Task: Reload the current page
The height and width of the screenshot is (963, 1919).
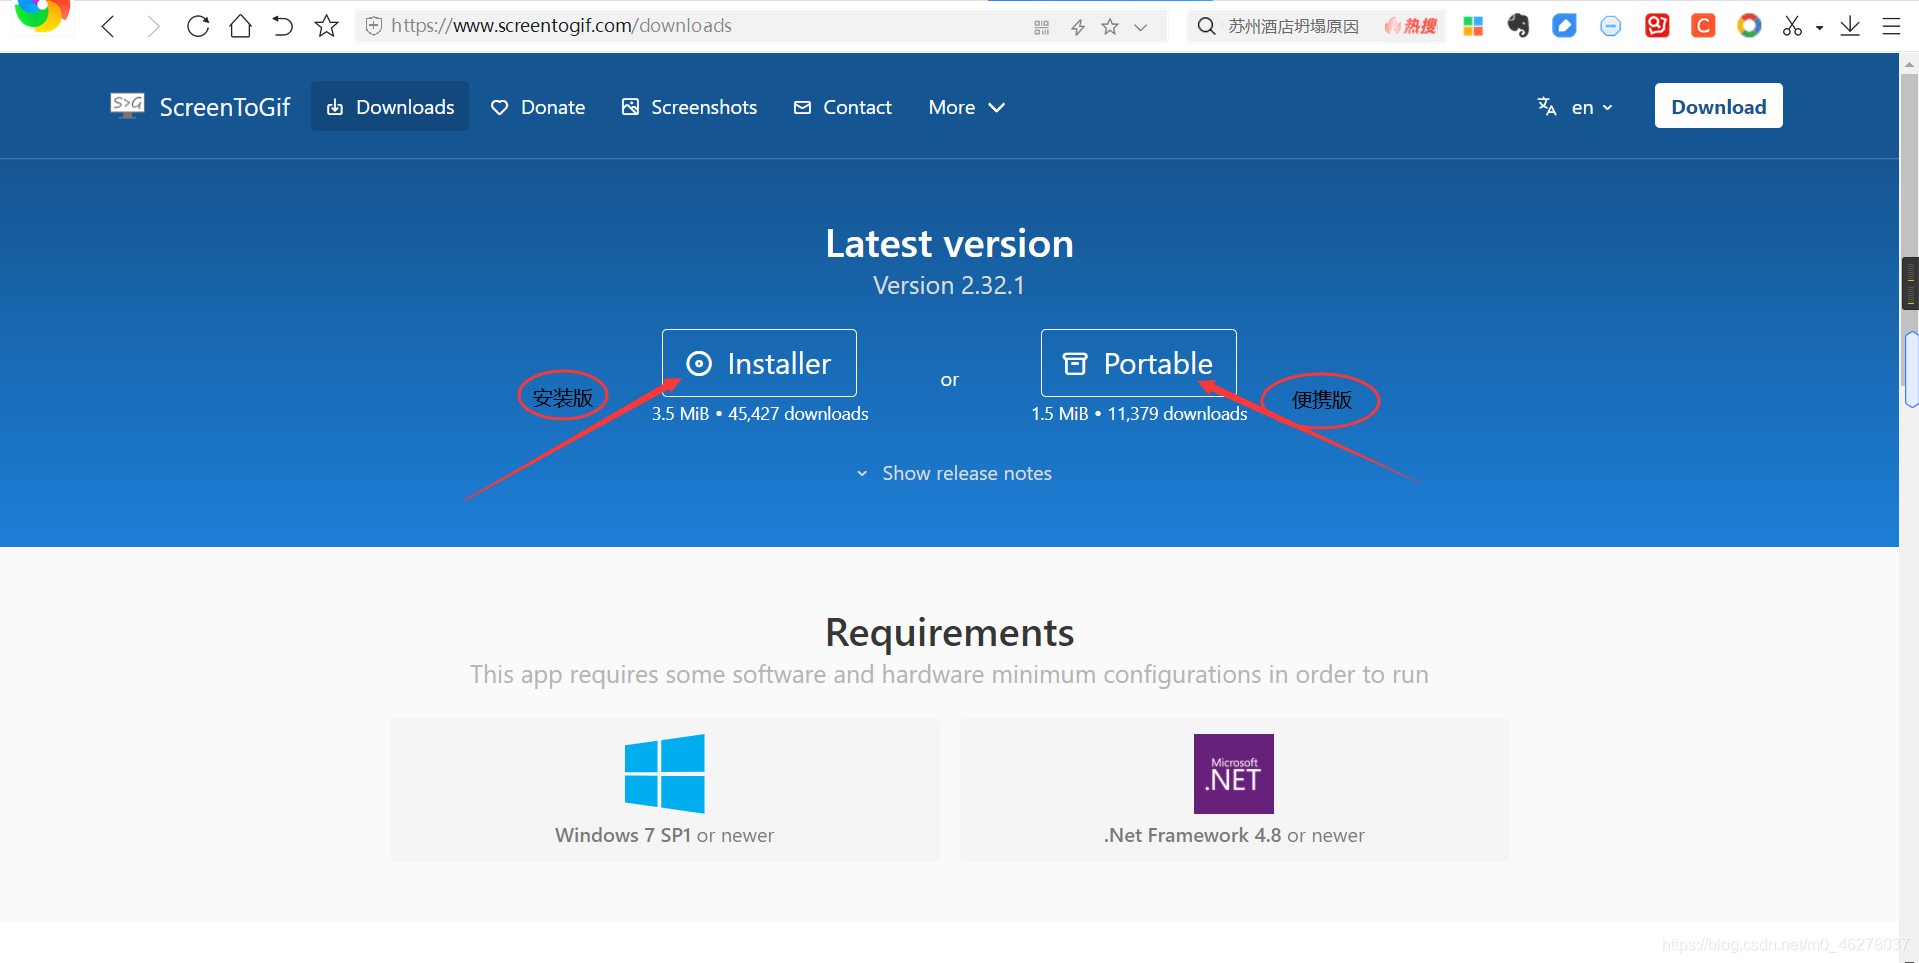Action: (x=198, y=26)
